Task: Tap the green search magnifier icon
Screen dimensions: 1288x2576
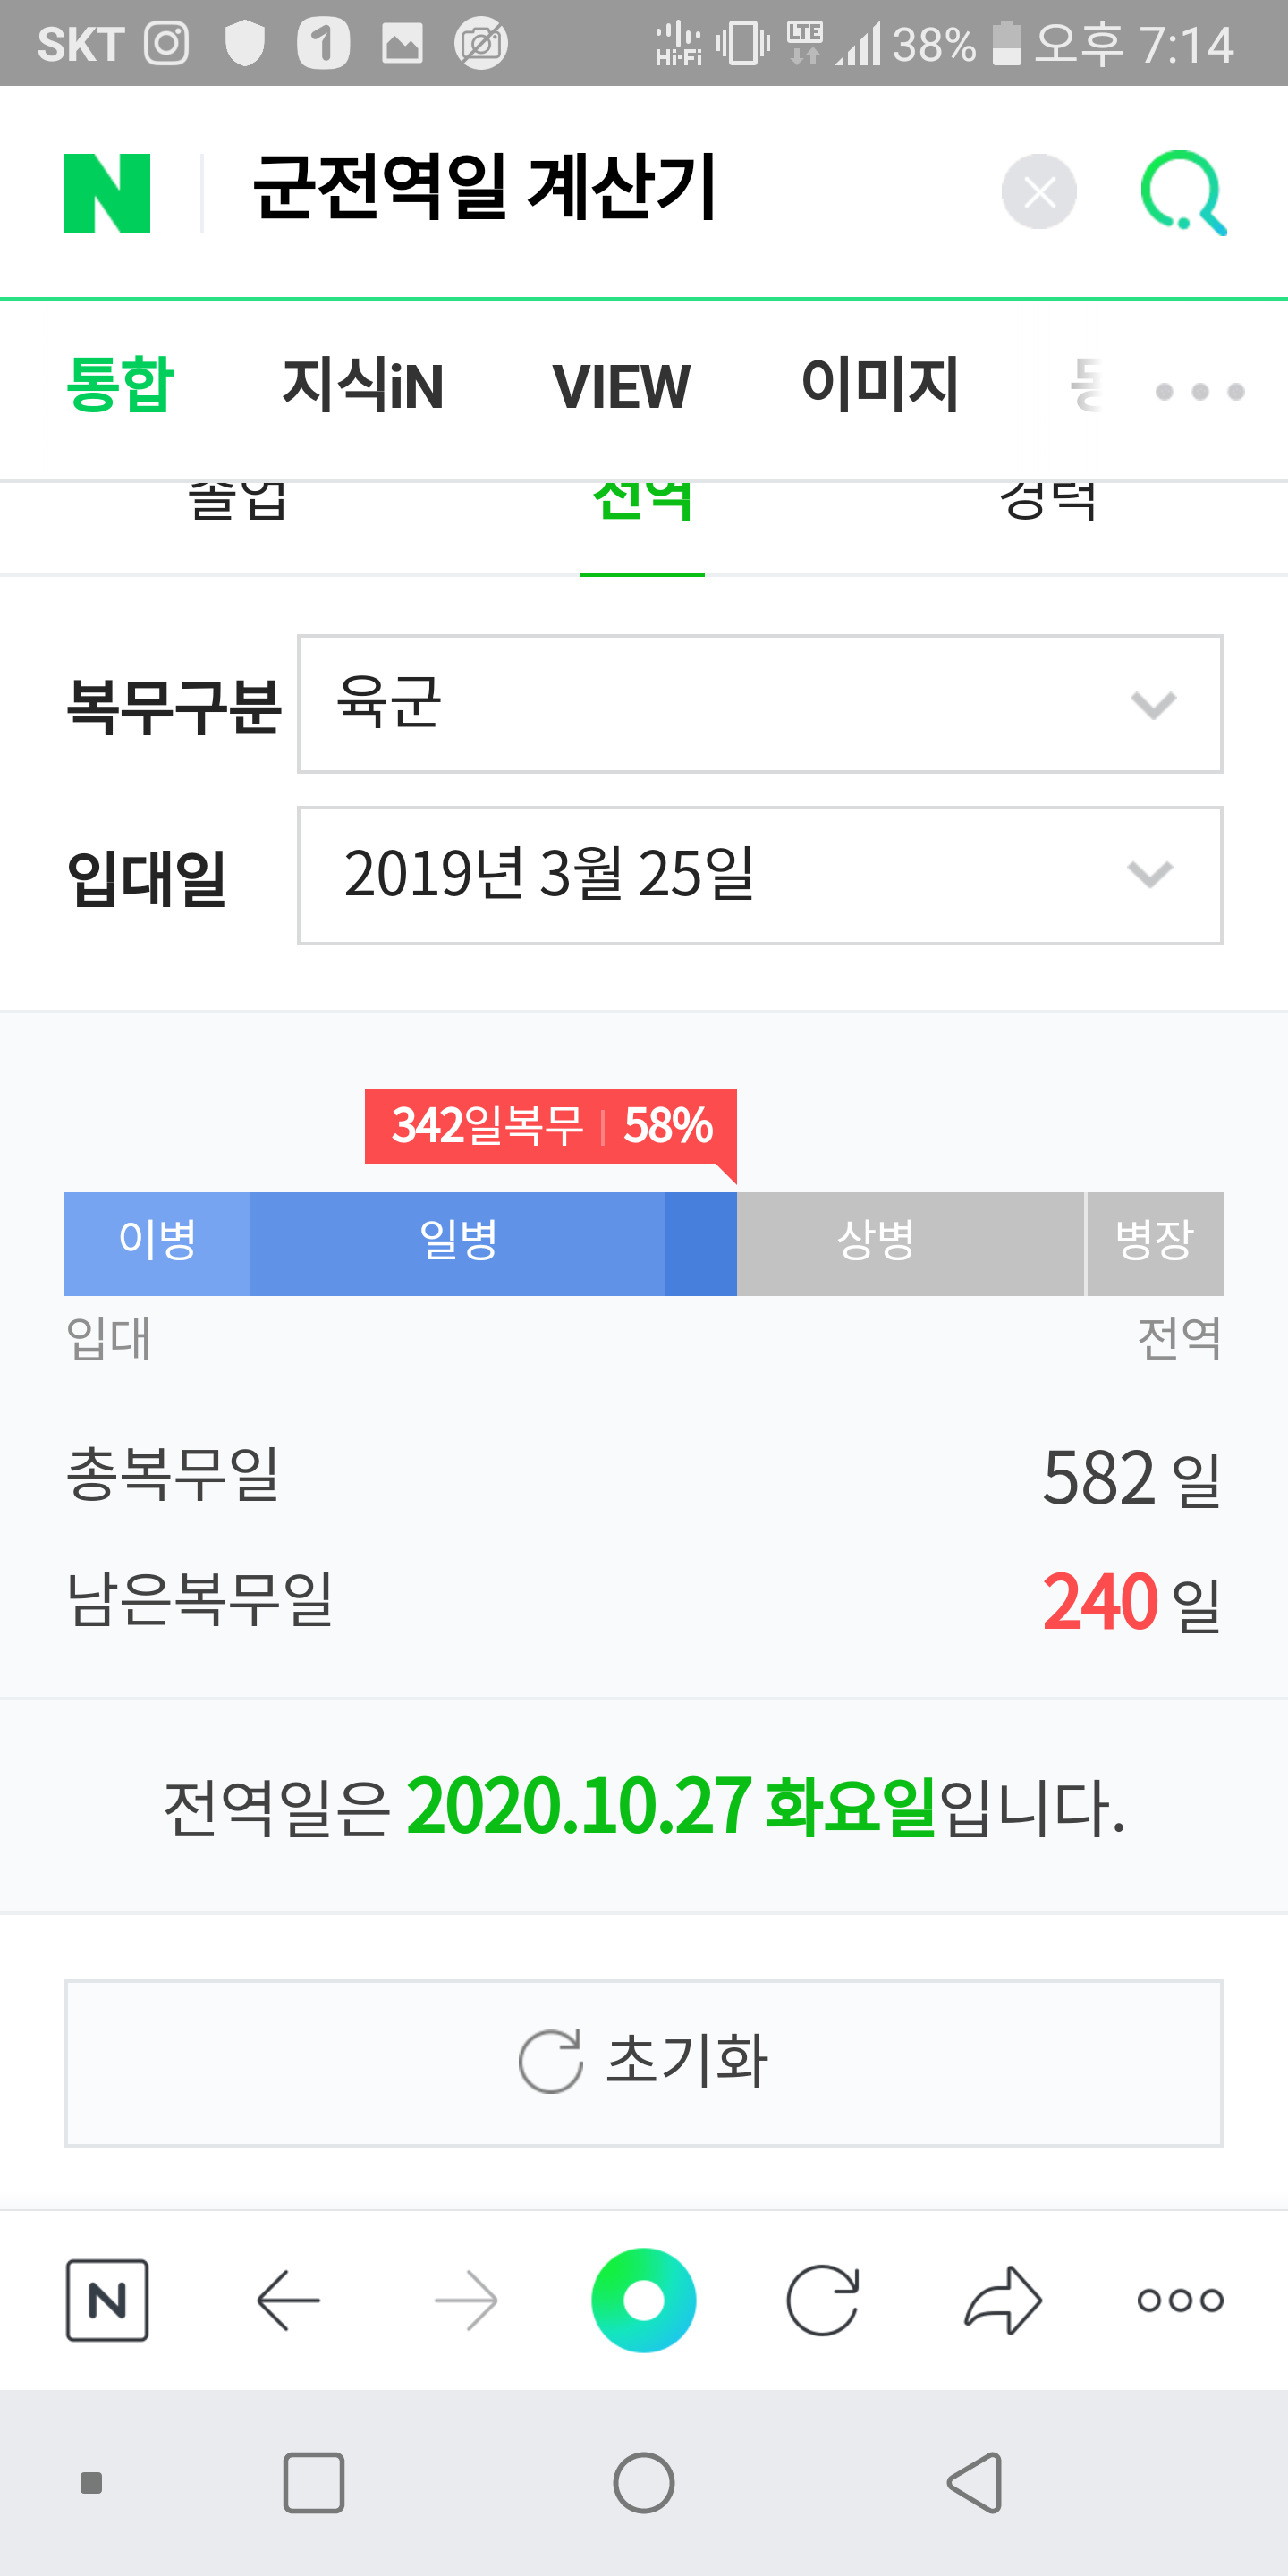Action: click(x=1182, y=193)
